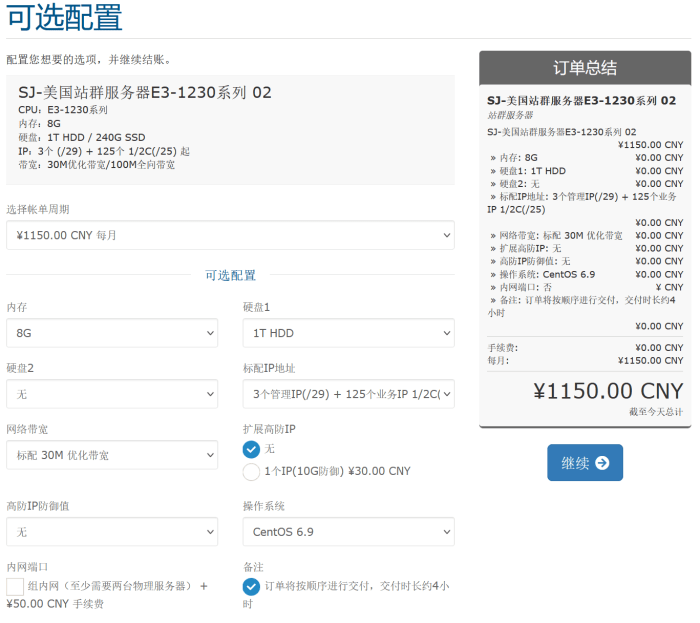700x623 pixels.
Task: Click the 内网端口: 否 summary row
Action: pos(585,287)
